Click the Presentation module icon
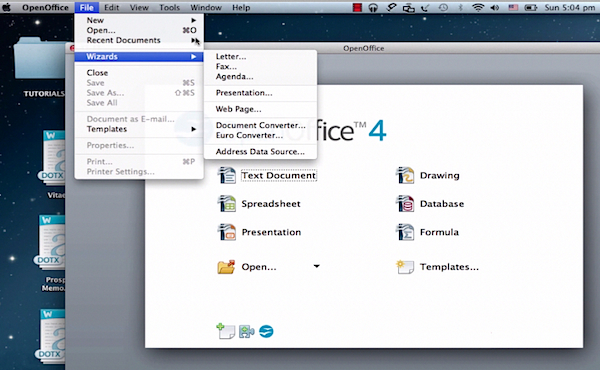 pos(227,232)
